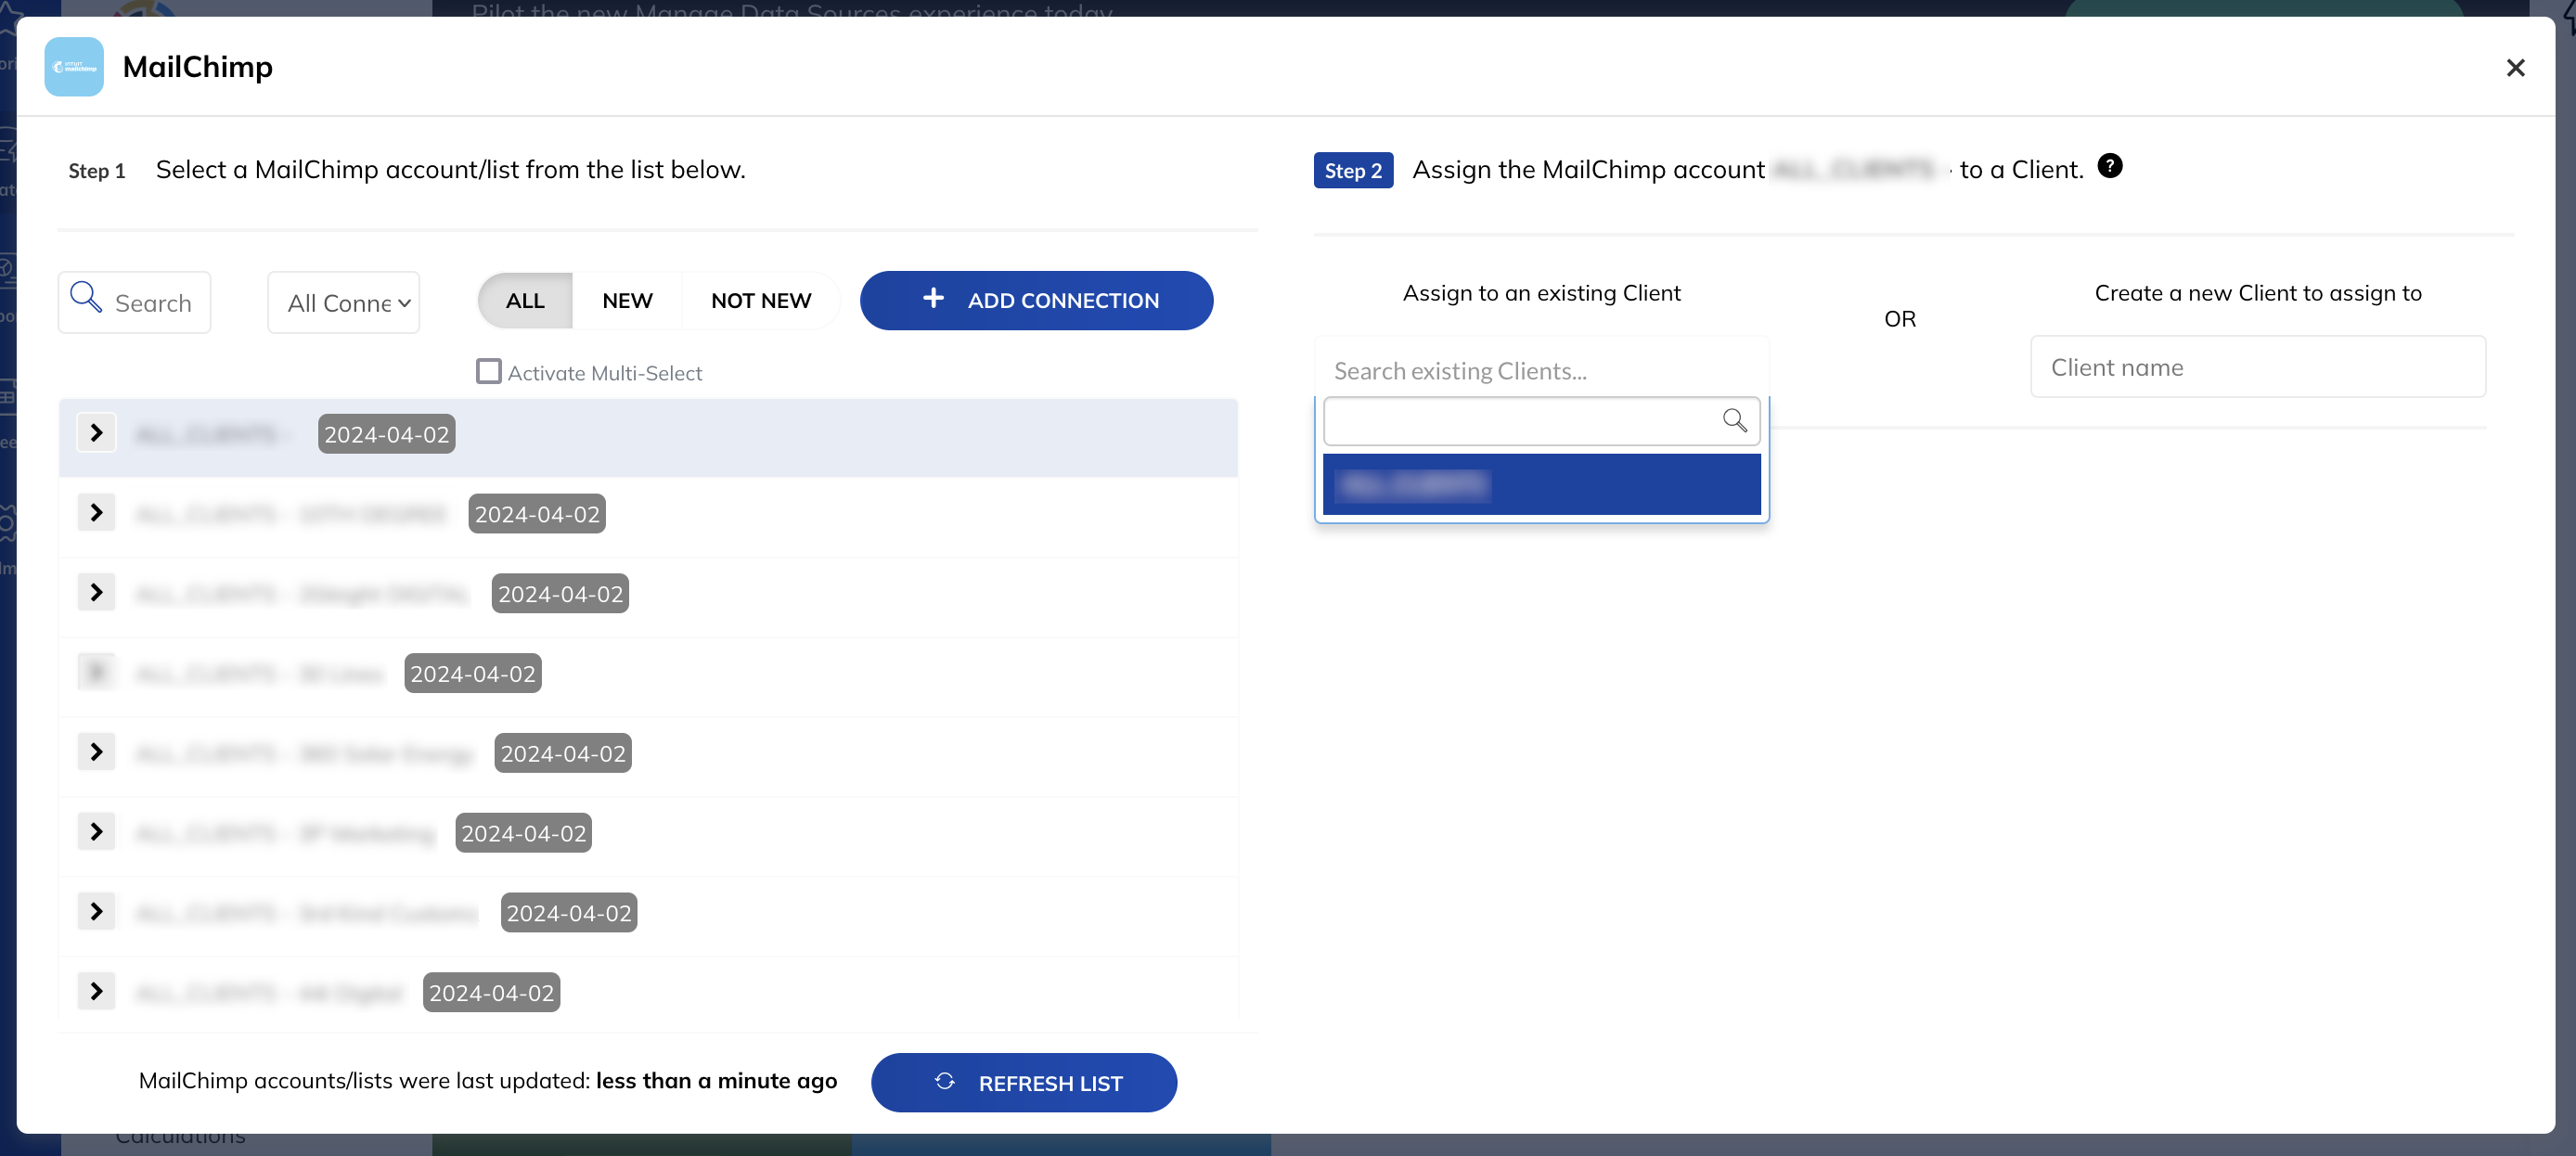Click the REFRESH LIST button
The height and width of the screenshot is (1156, 2576).
tap(1024, 1083)
